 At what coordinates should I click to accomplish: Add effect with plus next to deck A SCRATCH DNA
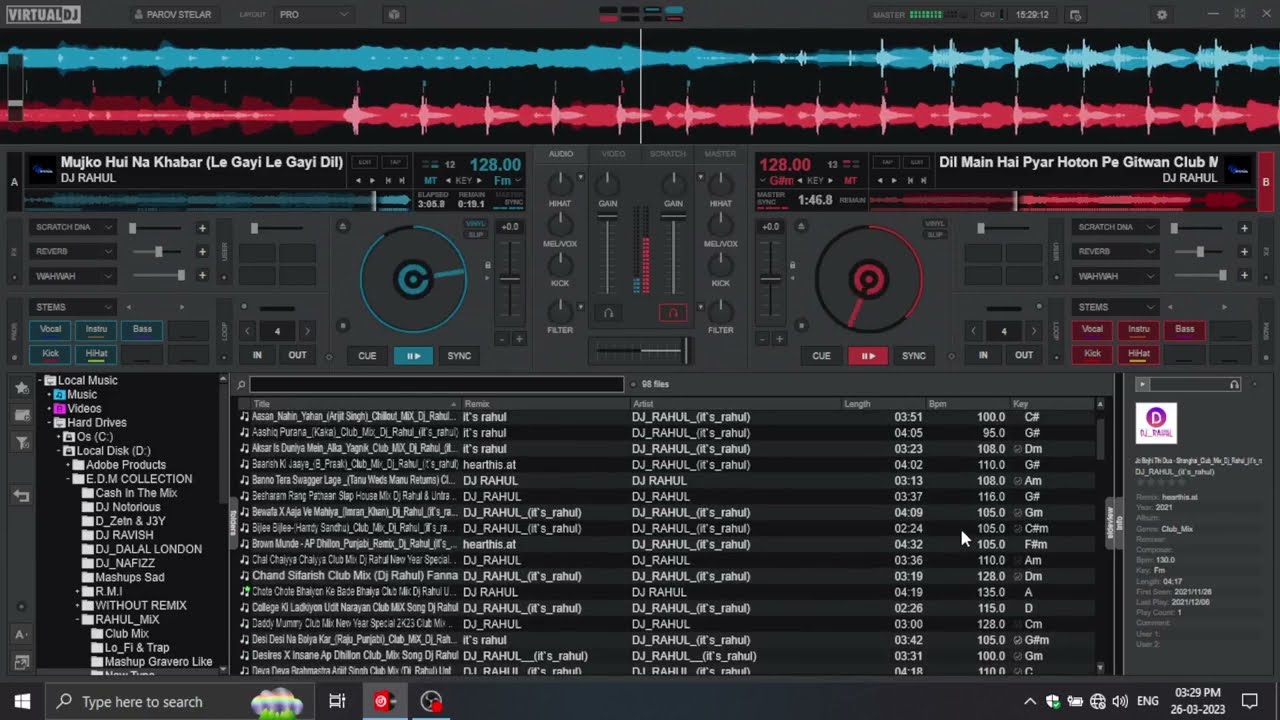(x=202, y=228)
